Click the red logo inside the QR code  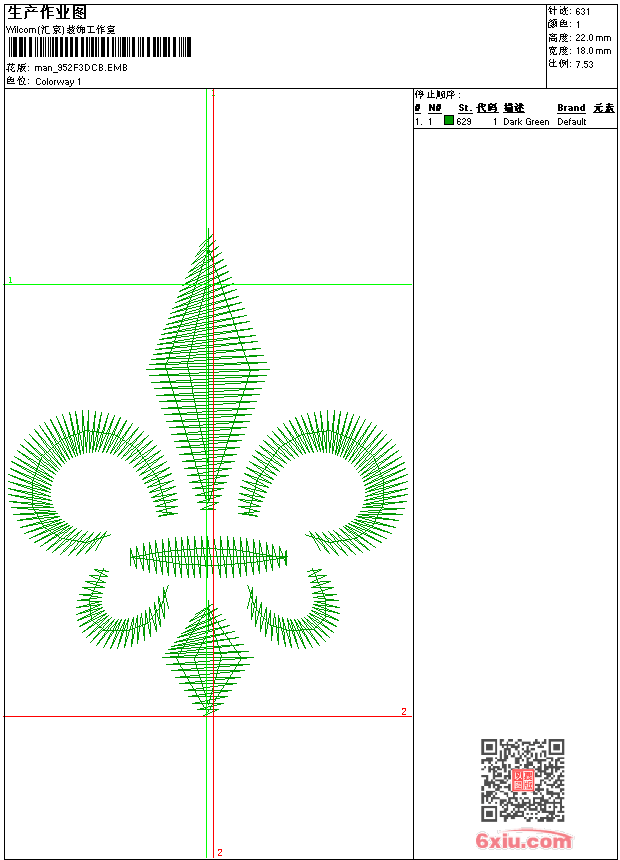click(x=522, y=780)
